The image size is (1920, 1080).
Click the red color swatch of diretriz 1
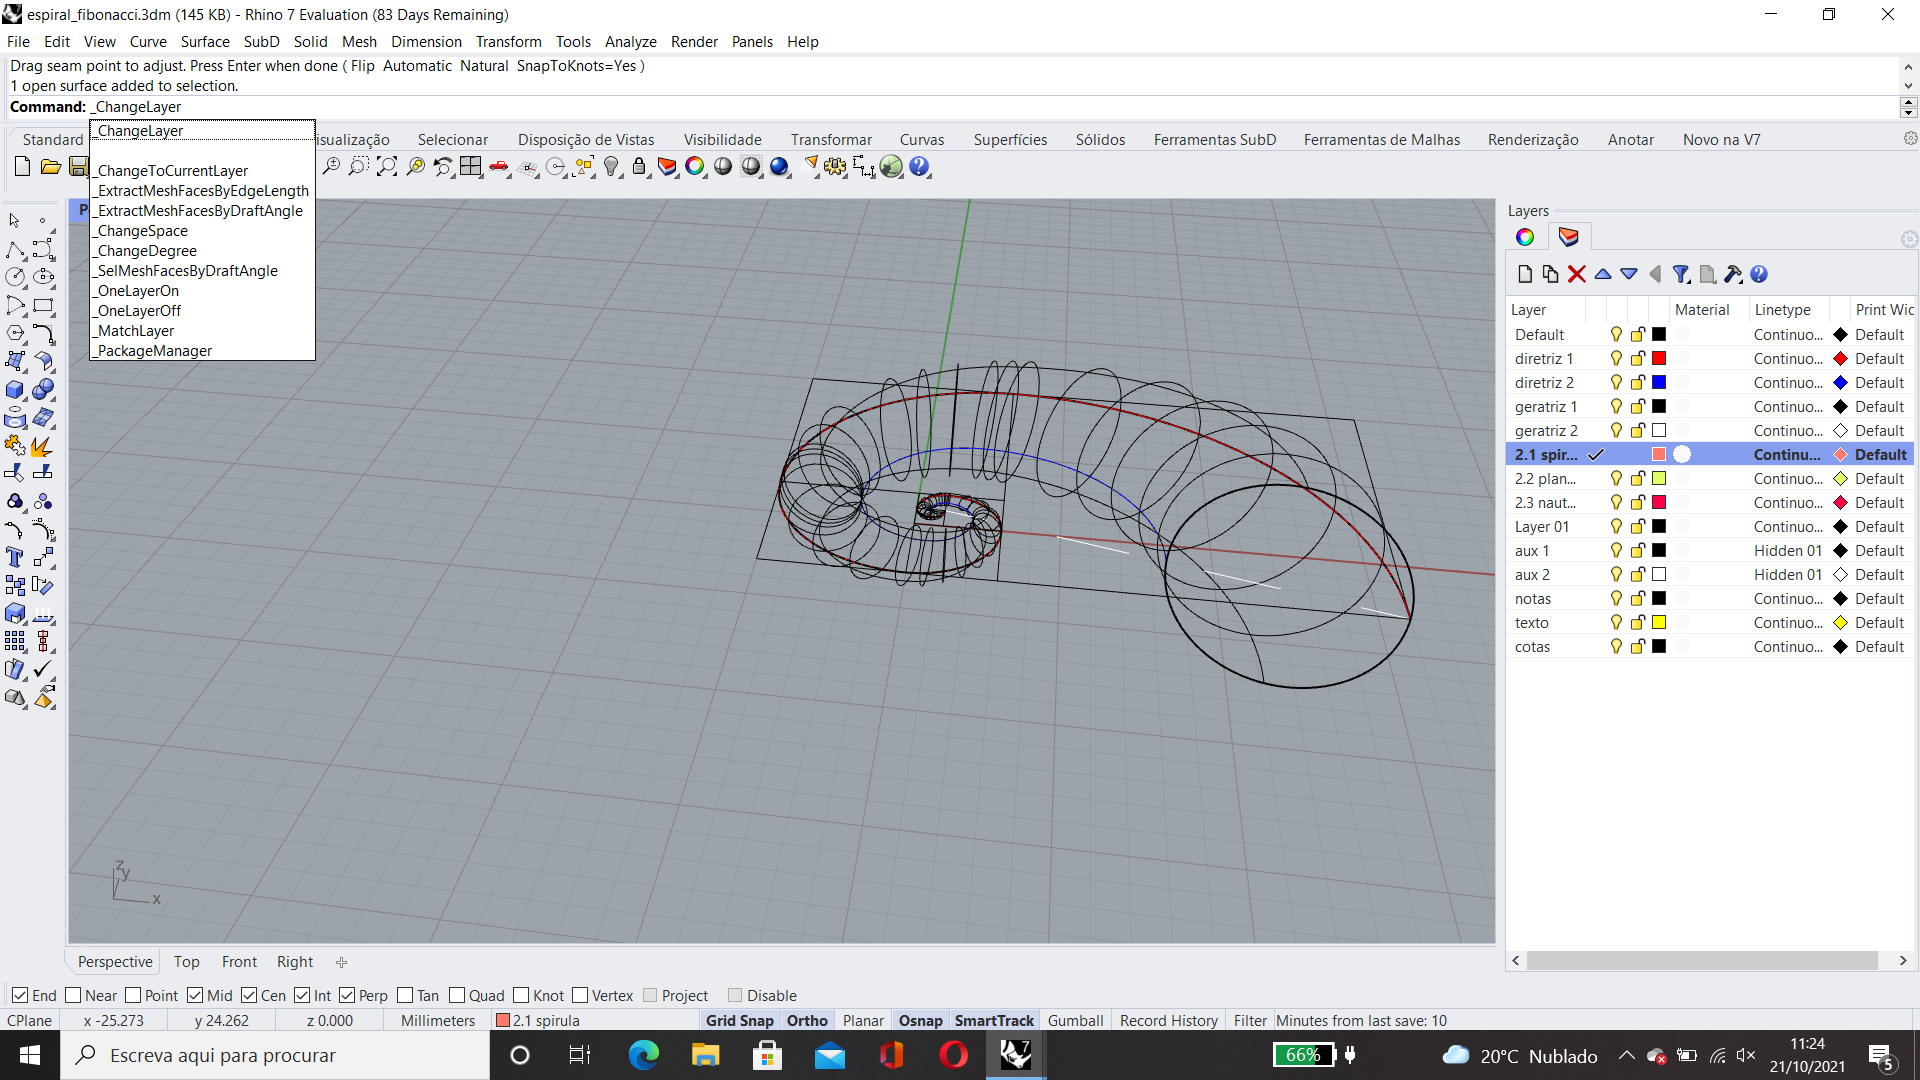1659,358
